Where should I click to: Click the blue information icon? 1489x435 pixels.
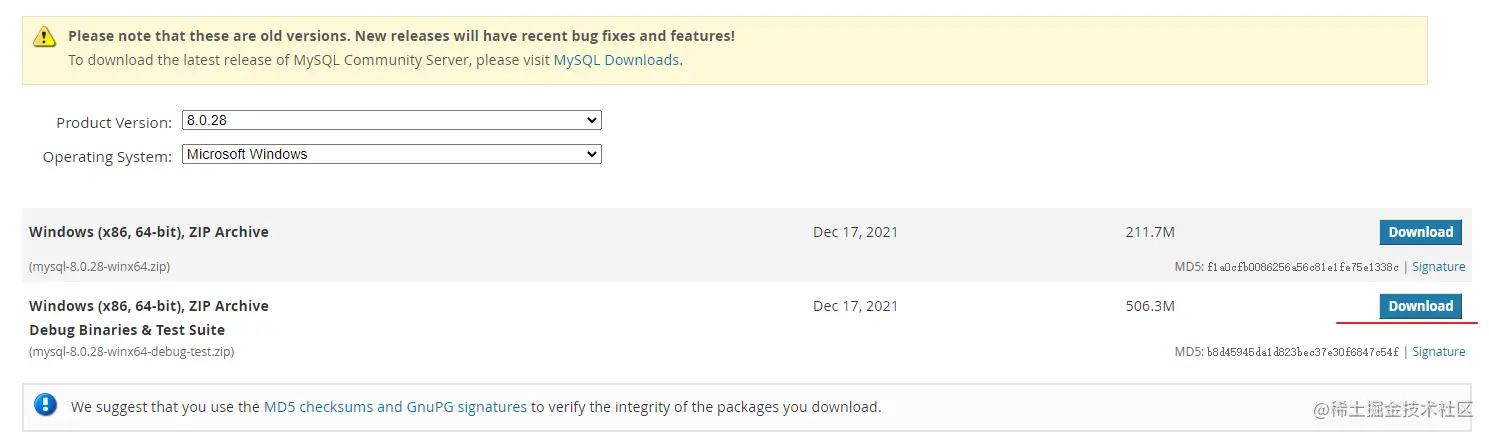coord(45,405)
